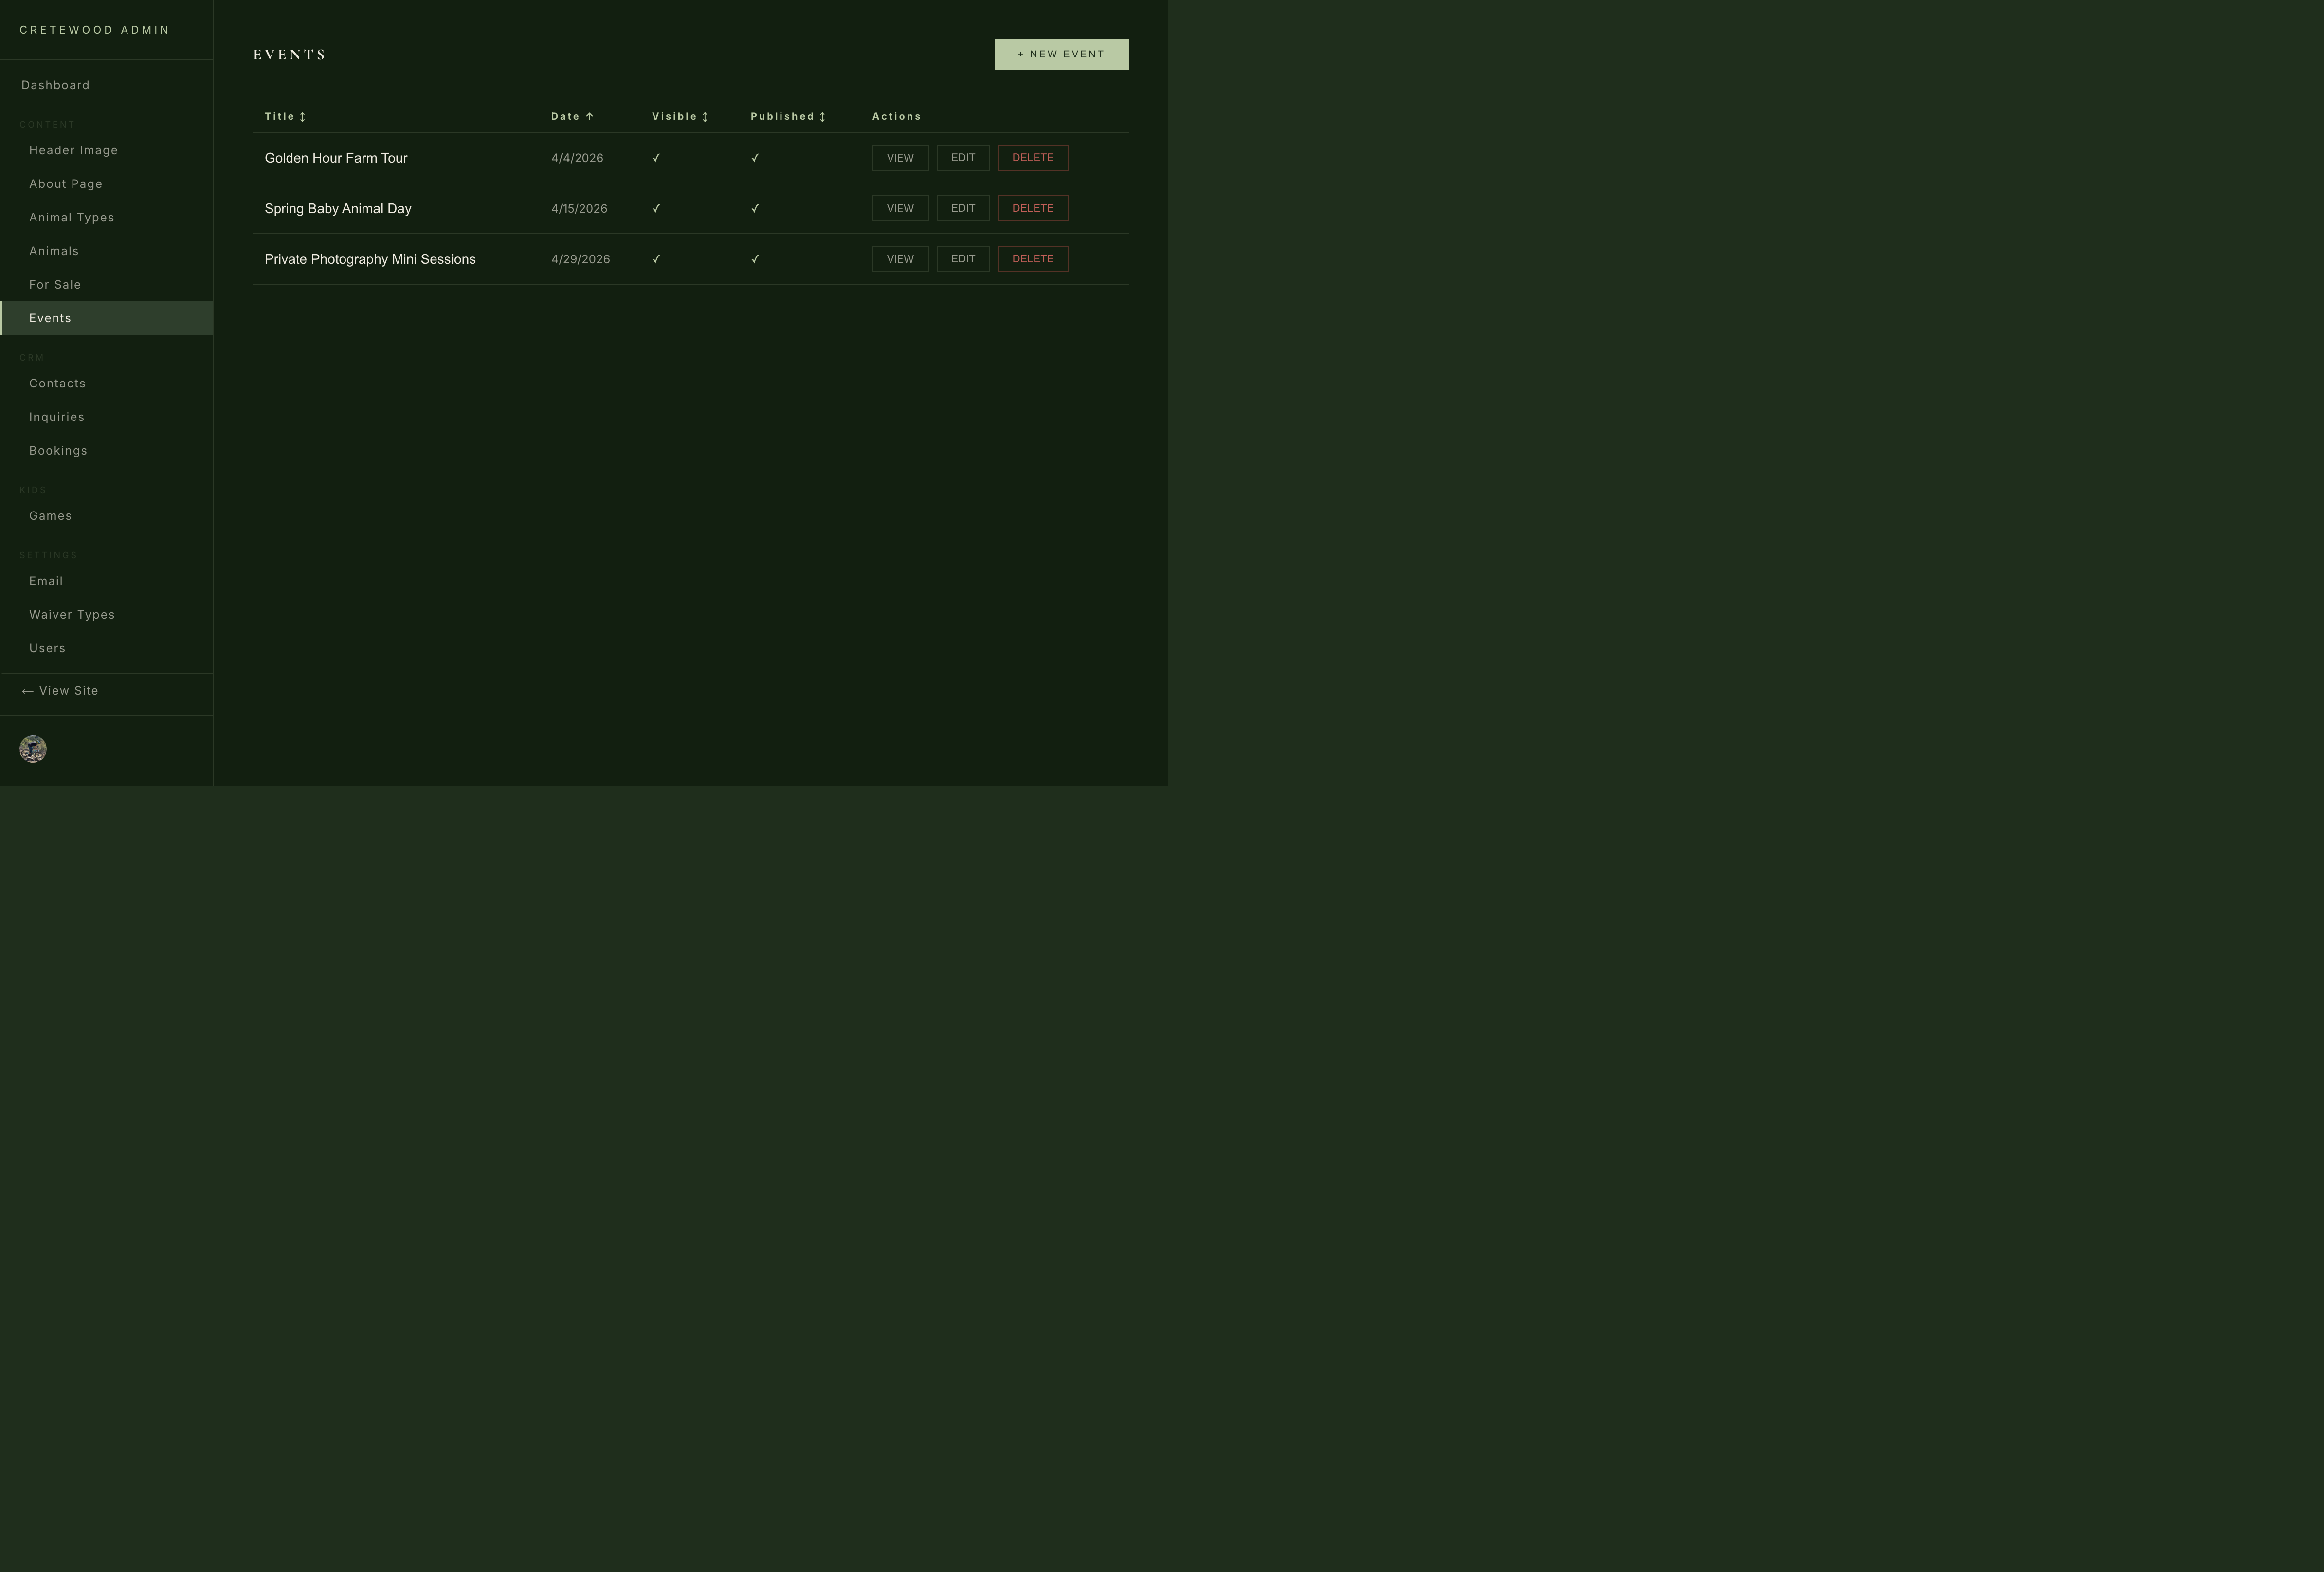Sort events by Date ascending arrow
Viewport: 2324px width, 1572px height.
pyautogui.click(x=589, y=117)
